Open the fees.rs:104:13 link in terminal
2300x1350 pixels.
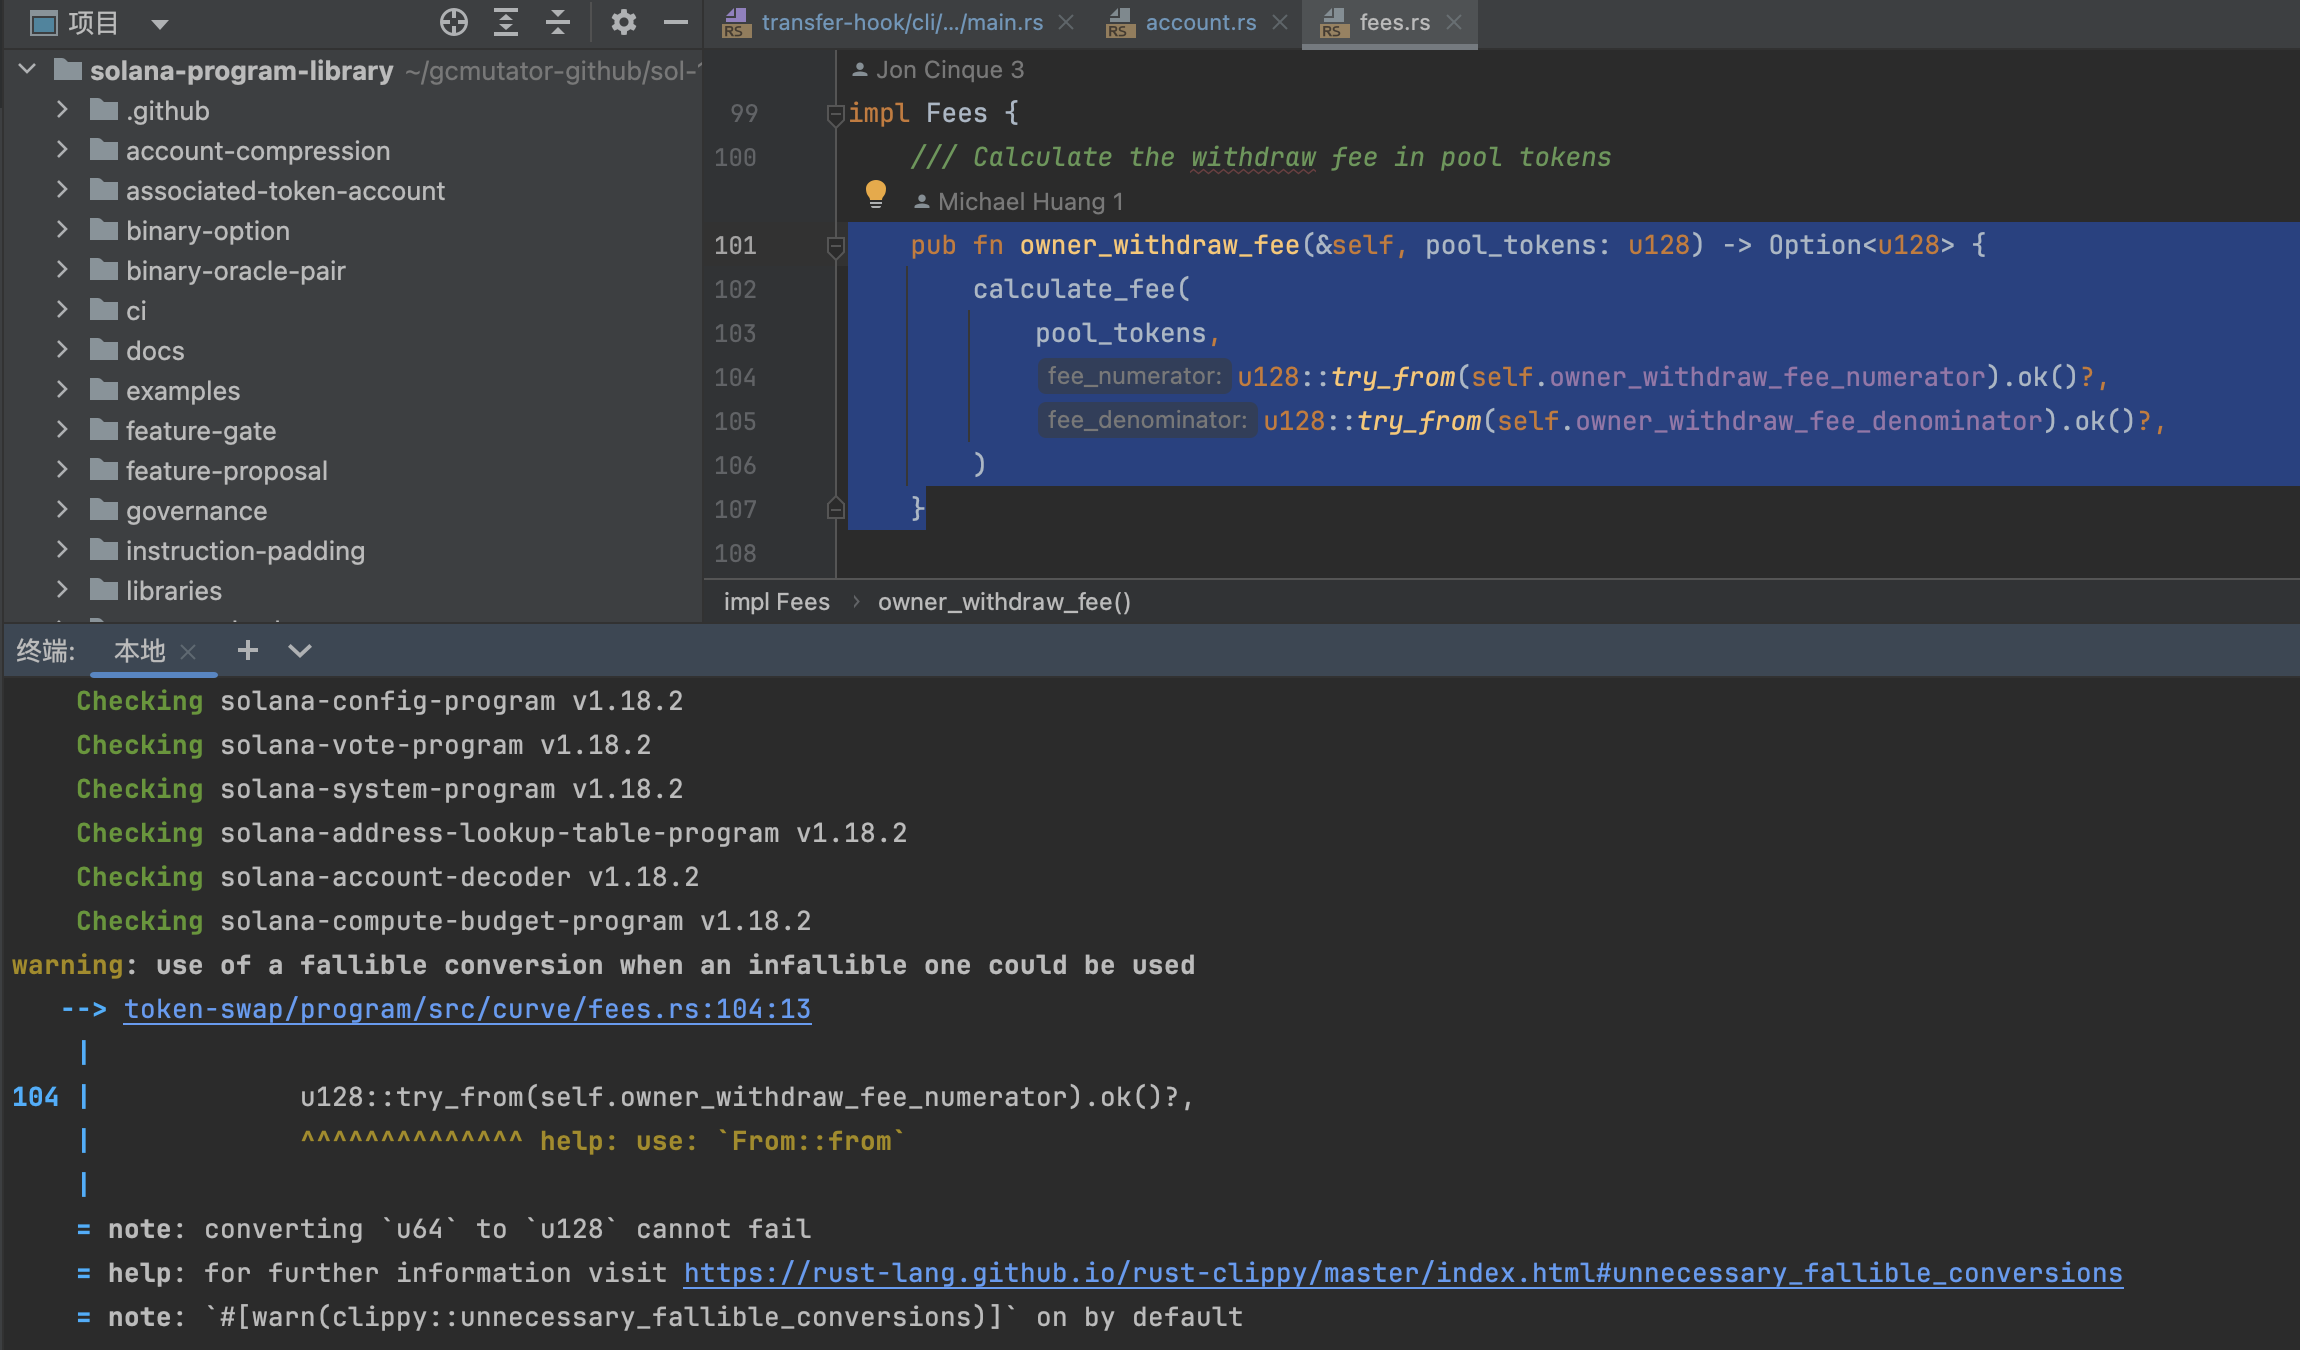(467, 1009)
